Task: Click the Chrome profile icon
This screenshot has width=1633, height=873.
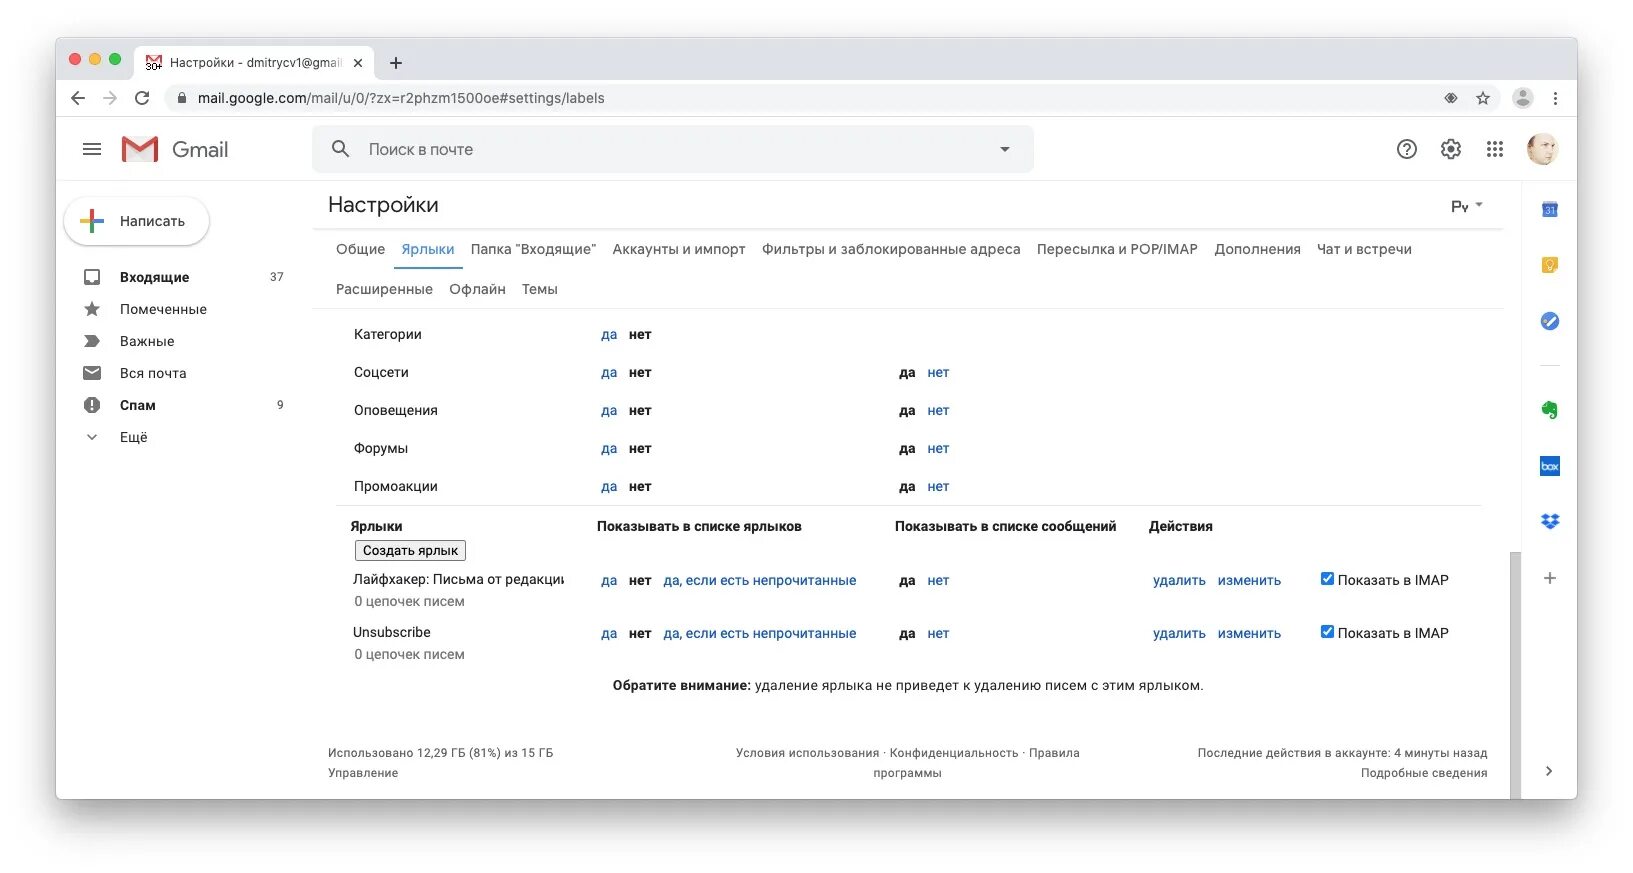Action: 1523,98
